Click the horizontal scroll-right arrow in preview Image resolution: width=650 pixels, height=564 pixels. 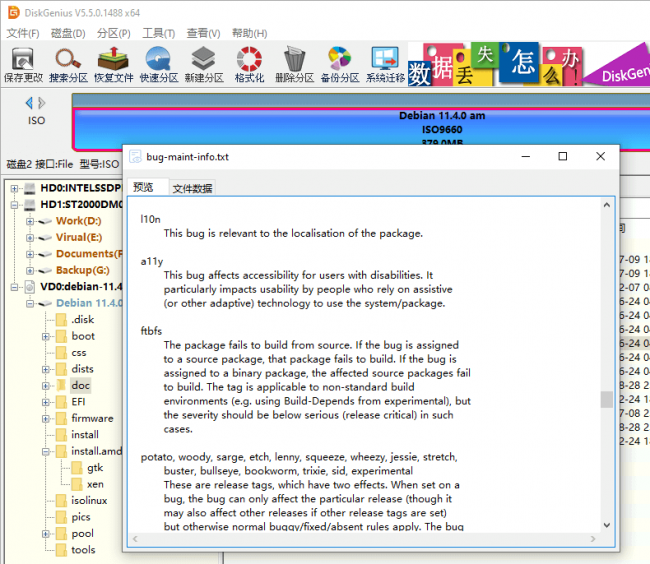coord(593,539)
